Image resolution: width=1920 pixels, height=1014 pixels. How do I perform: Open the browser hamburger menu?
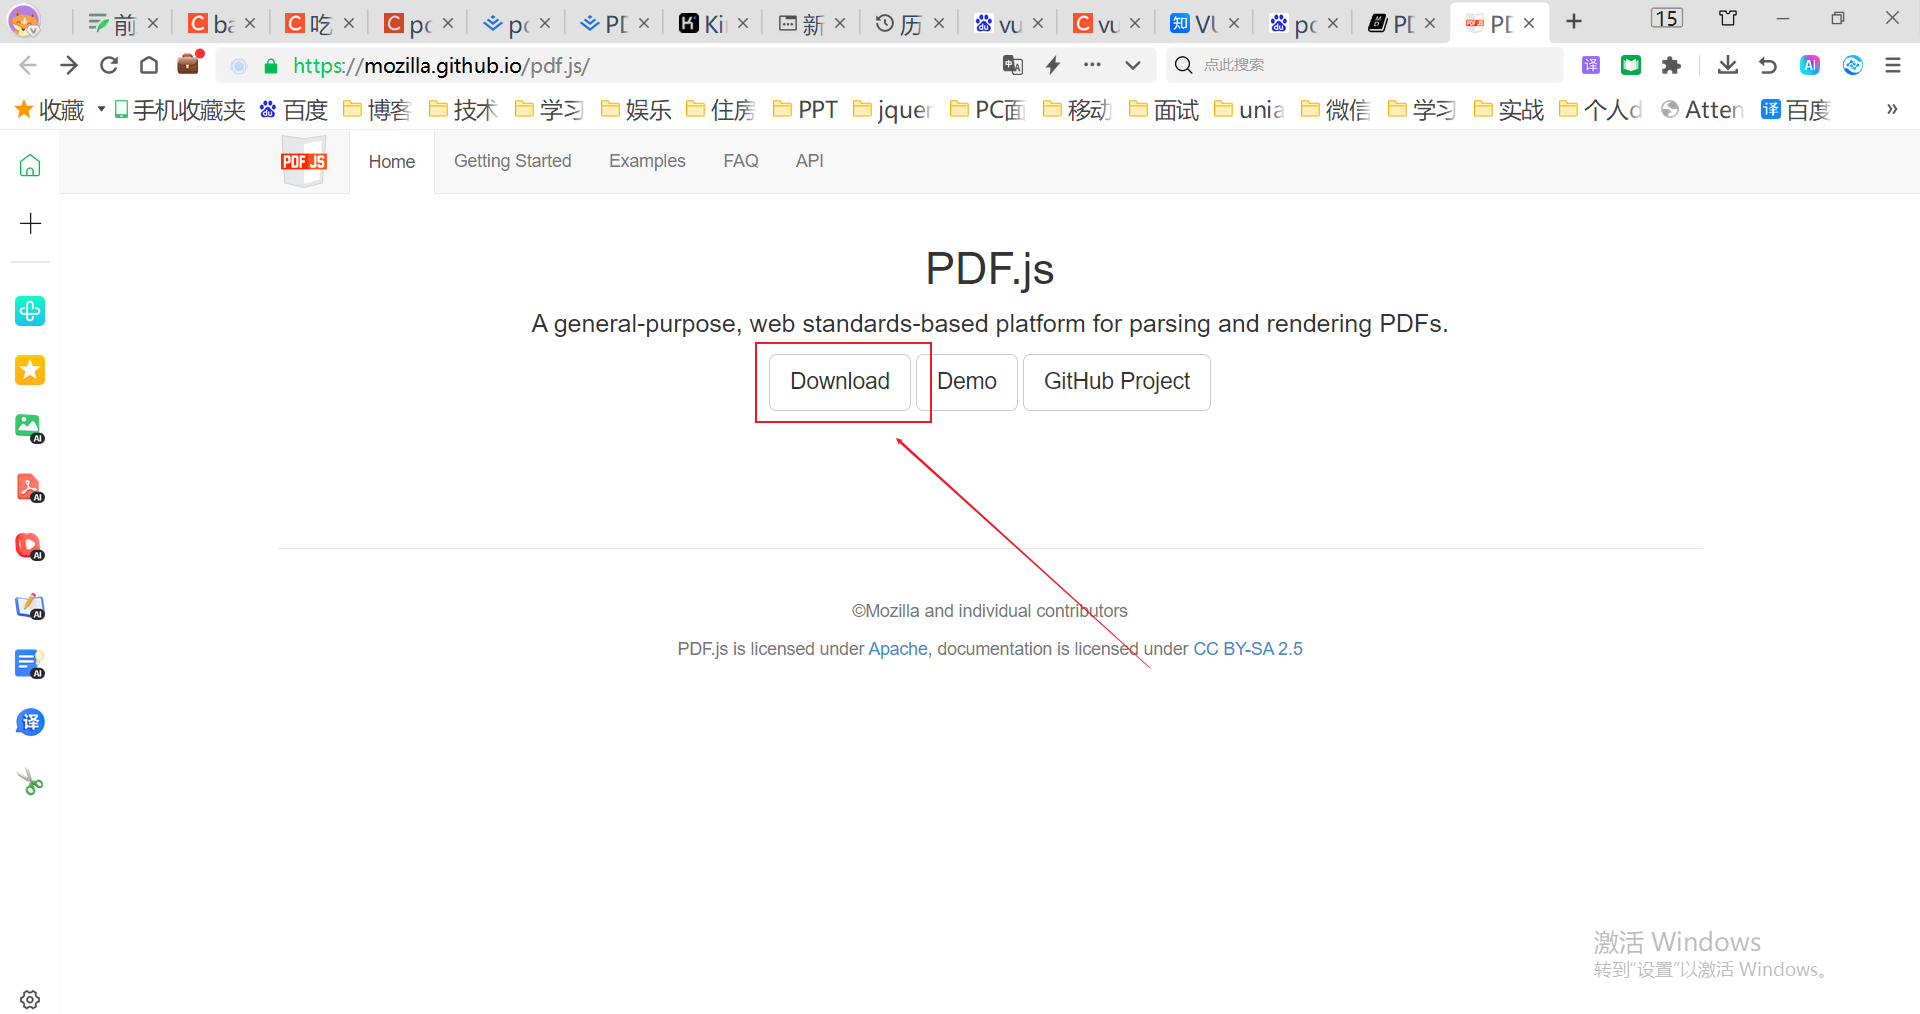[1893, 65]
